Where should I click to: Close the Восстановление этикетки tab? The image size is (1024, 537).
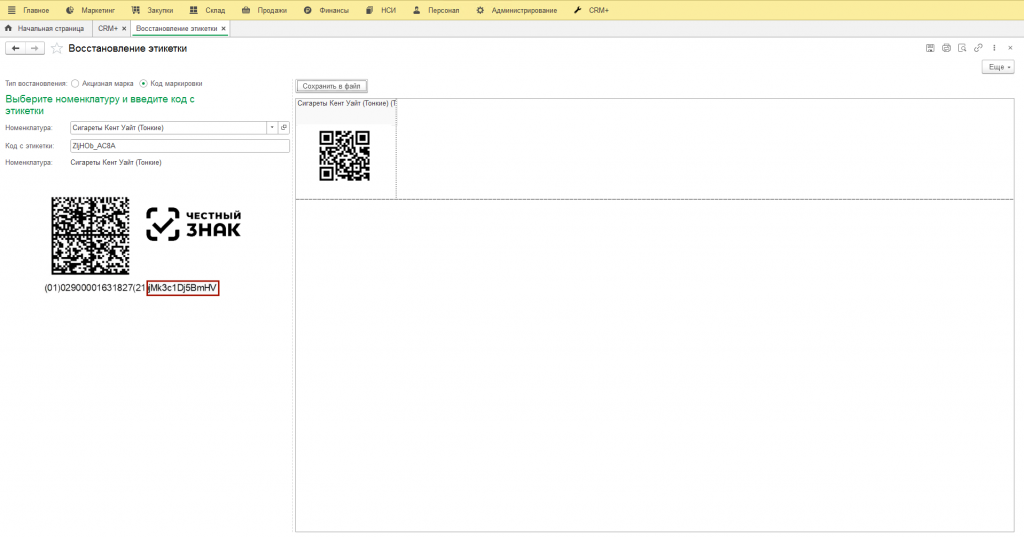pyautogui.click(x=223, y=29)
